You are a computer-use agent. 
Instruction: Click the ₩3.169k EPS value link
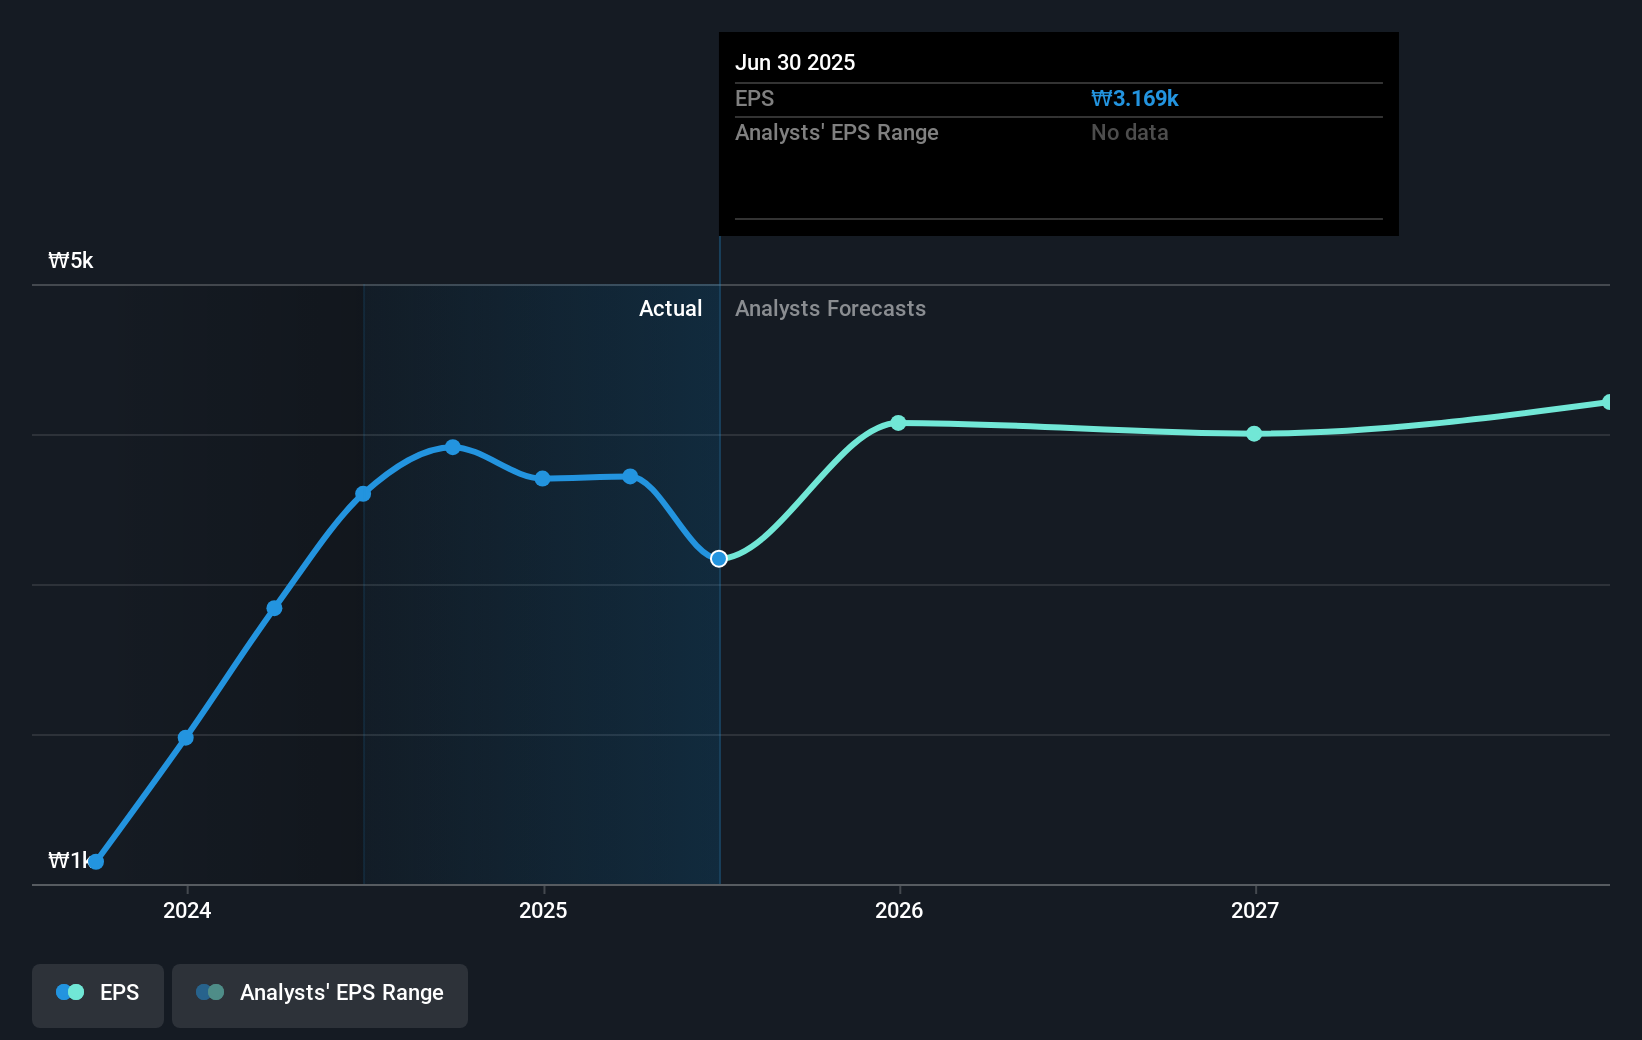click(x=1135, y=98)
